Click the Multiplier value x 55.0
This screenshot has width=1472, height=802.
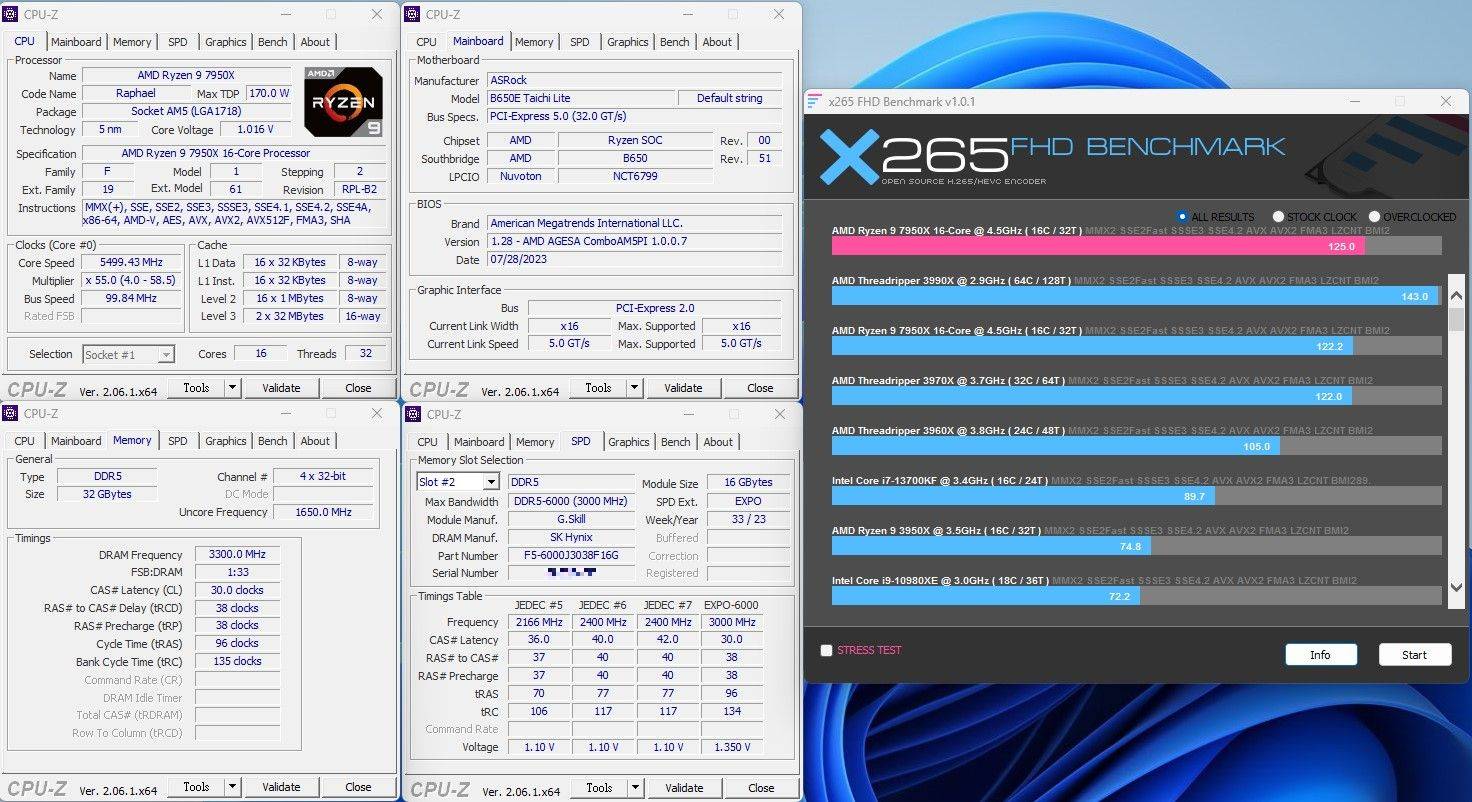click(132, 281)
